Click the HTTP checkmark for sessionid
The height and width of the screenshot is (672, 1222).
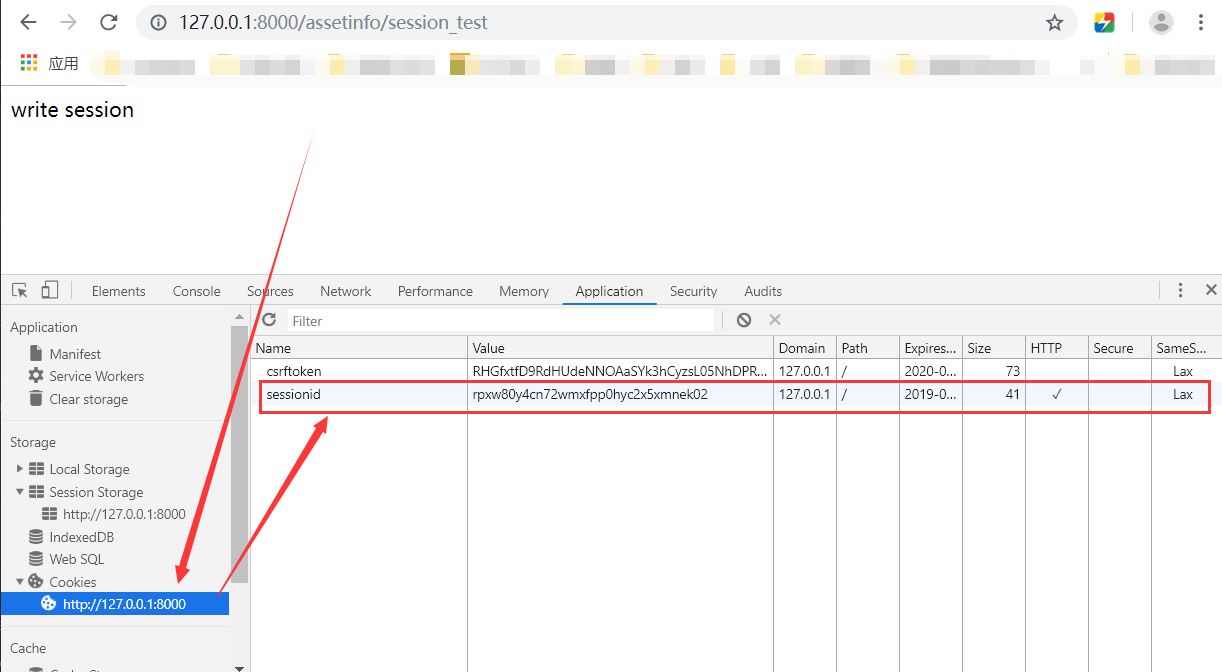(x=1056, y=394)
